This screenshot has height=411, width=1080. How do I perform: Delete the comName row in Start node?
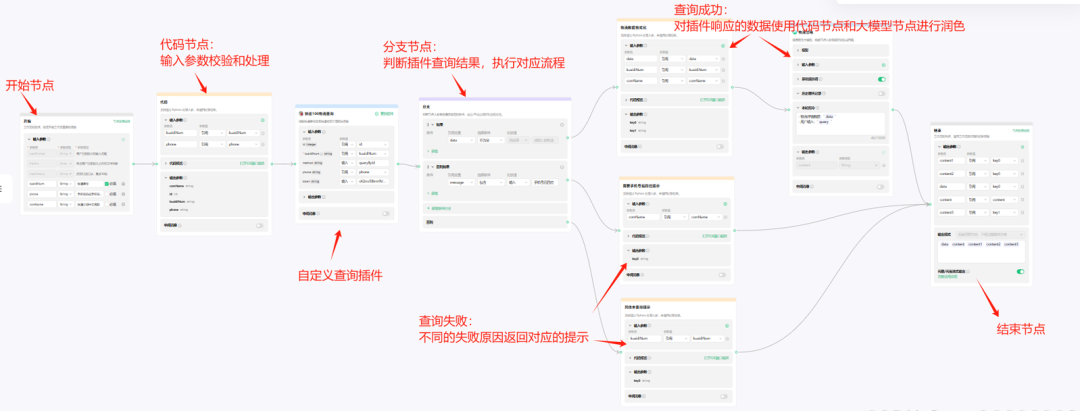pyautogui.click(x=123, y=204)
